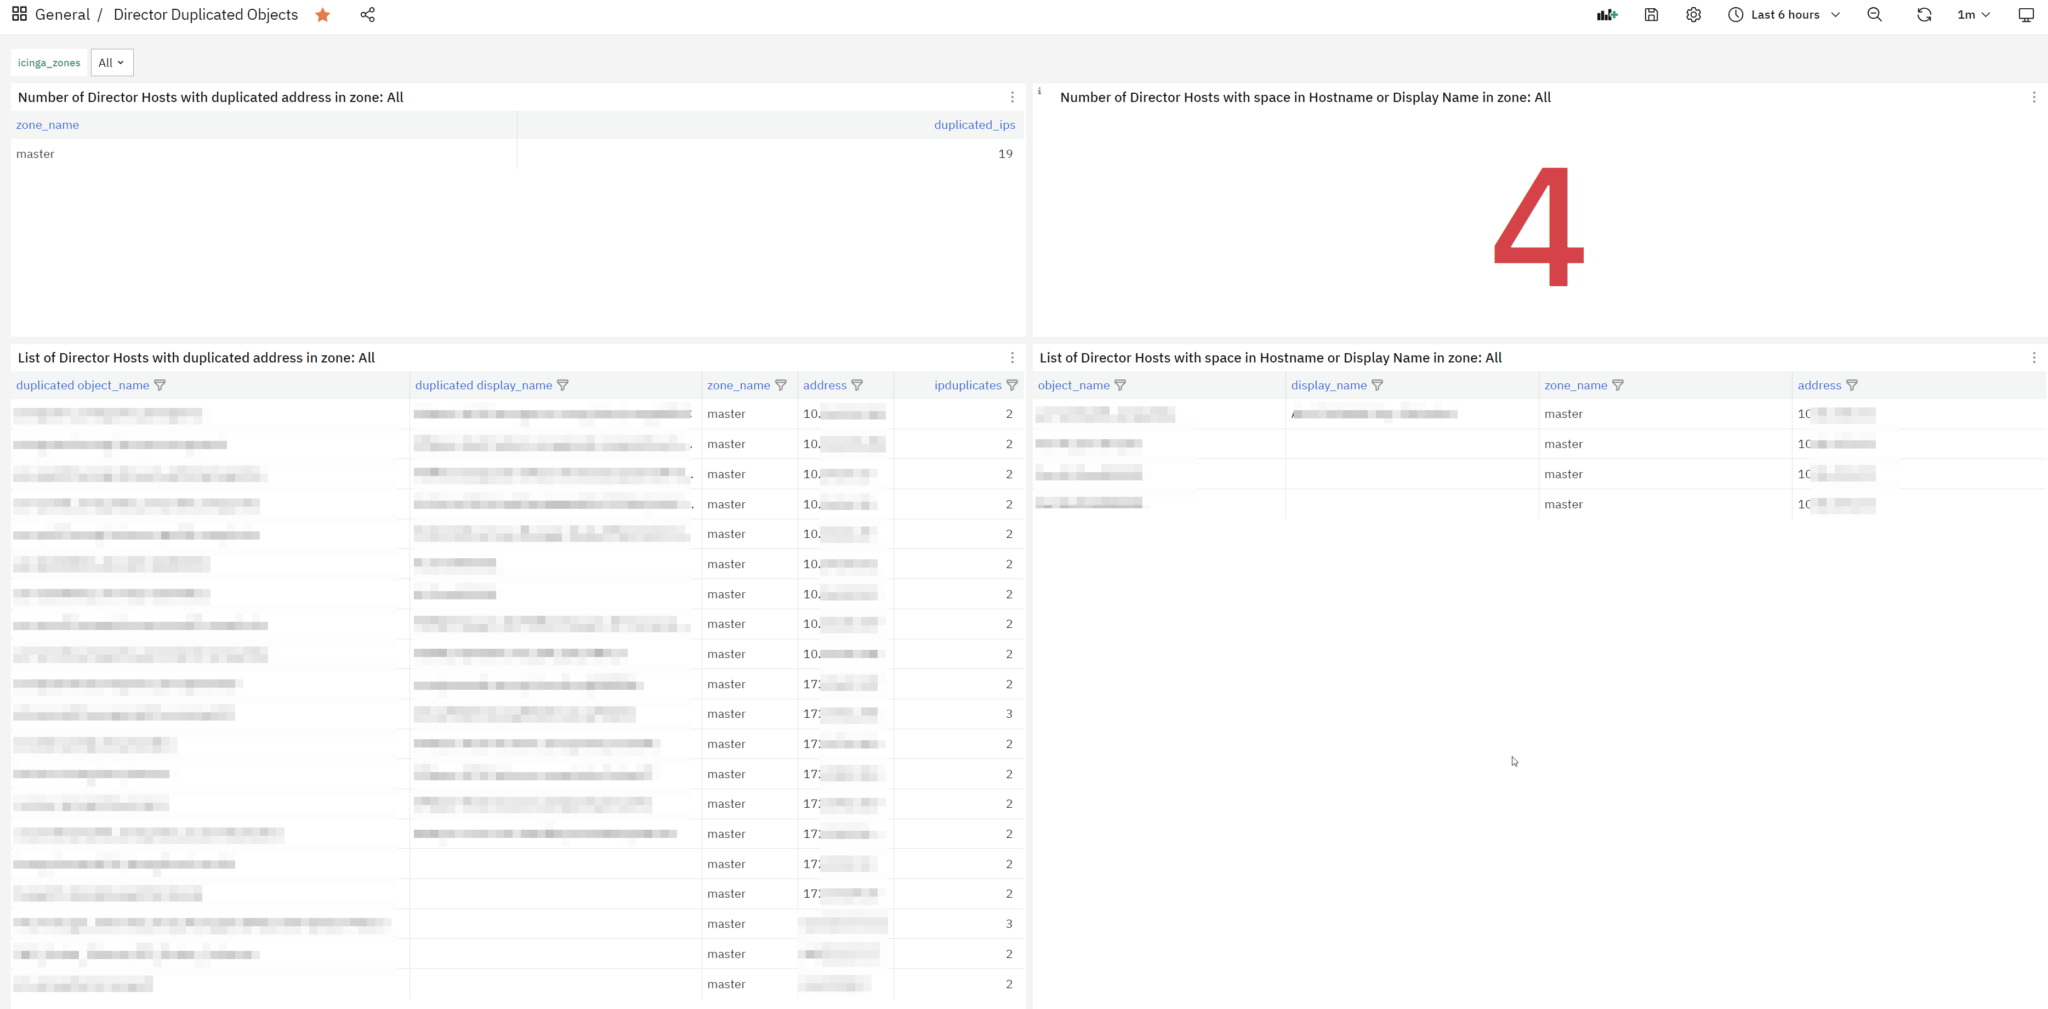Open Last 6 hours time picker

coord(1784,15)
